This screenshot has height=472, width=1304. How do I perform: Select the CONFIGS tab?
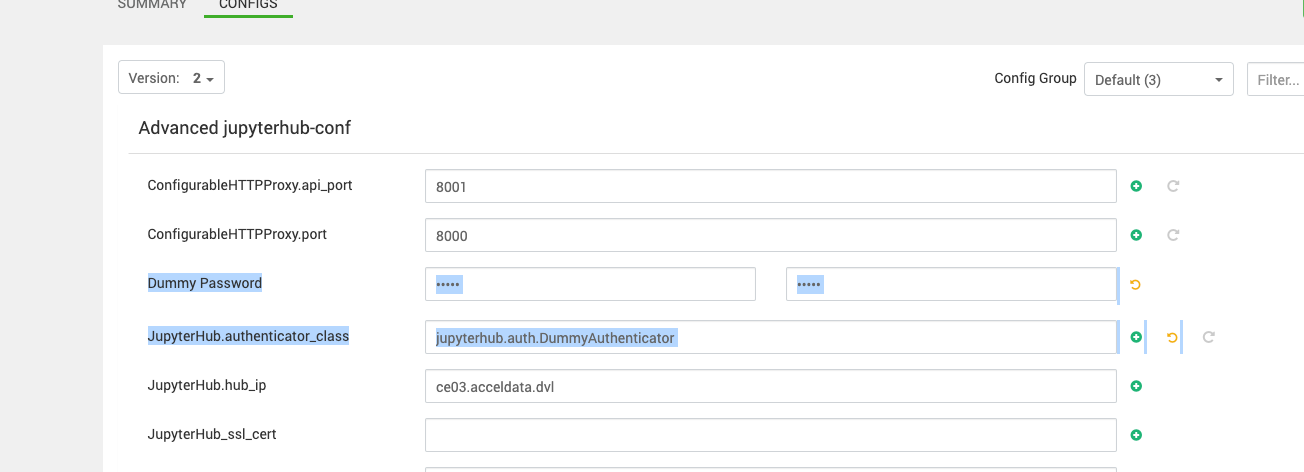click(248, 5)
